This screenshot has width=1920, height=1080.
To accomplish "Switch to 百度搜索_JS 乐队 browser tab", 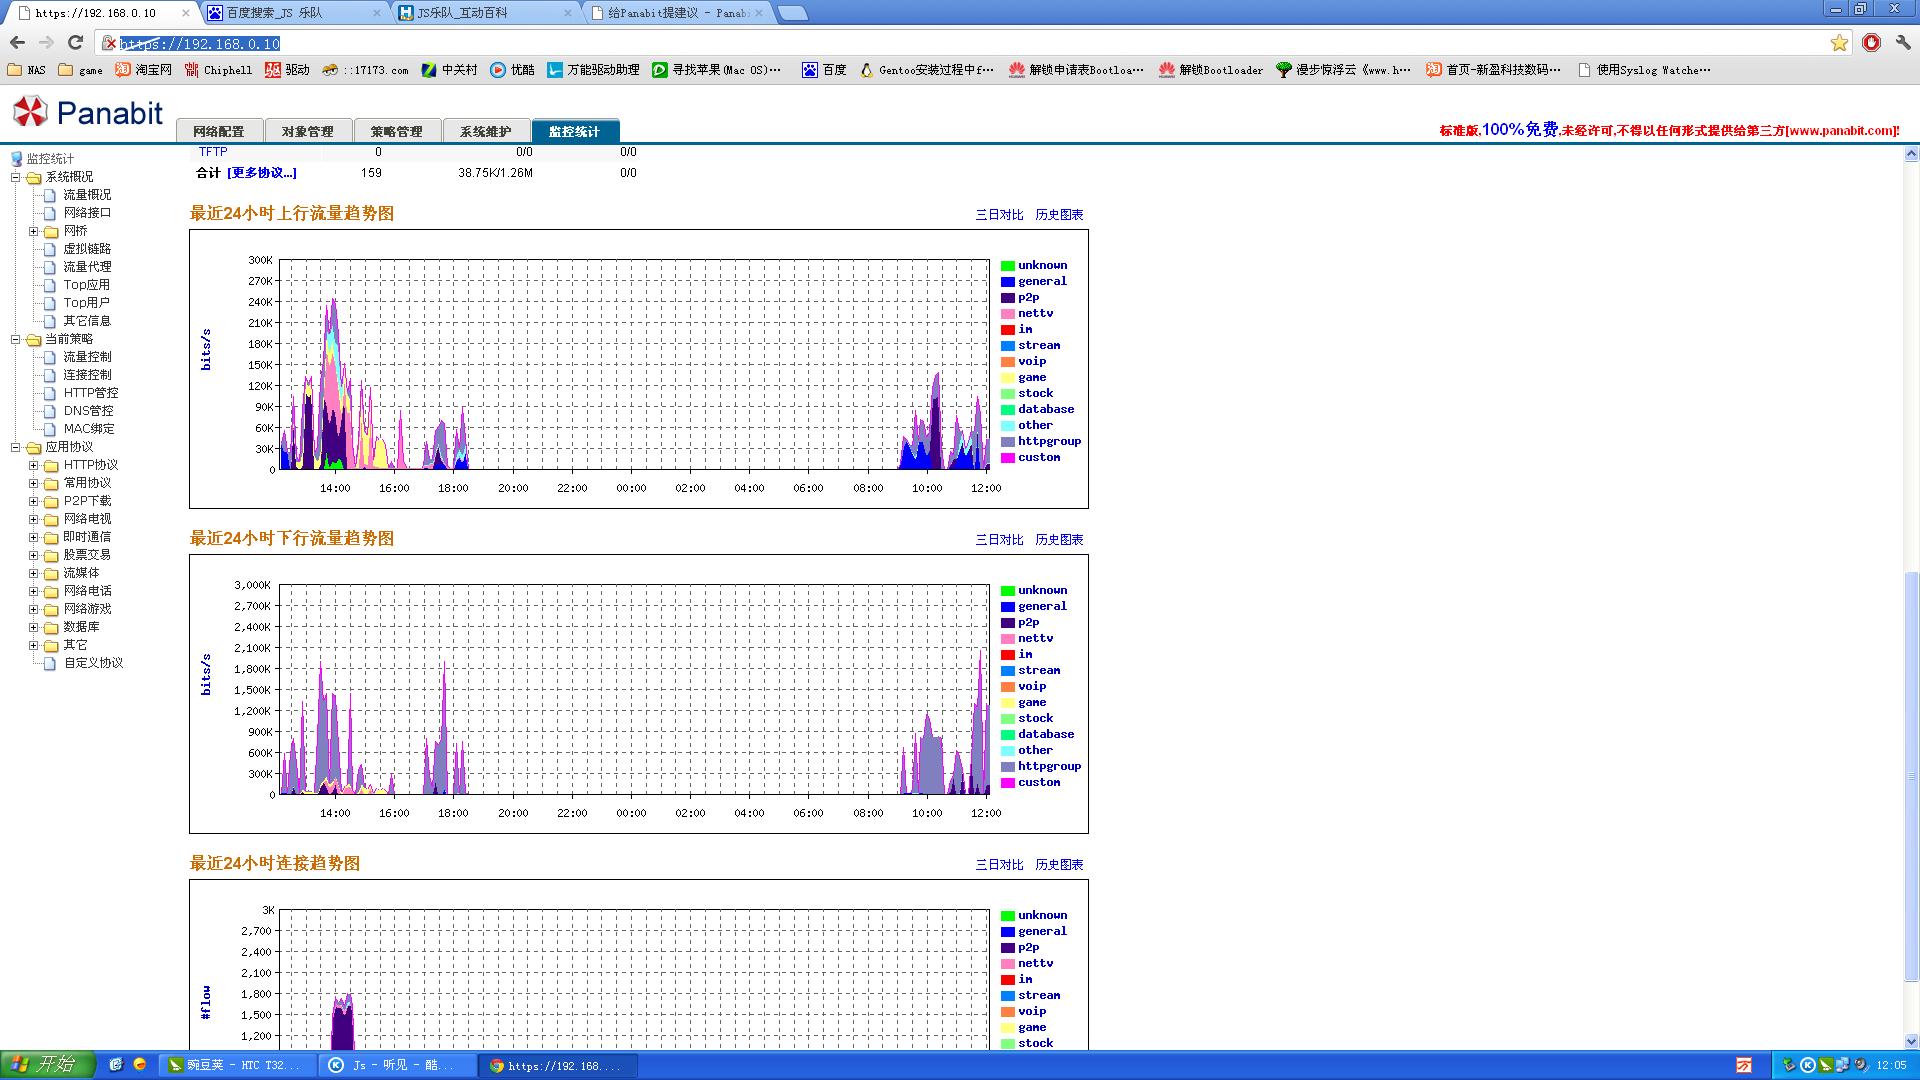I will [295, 13].
